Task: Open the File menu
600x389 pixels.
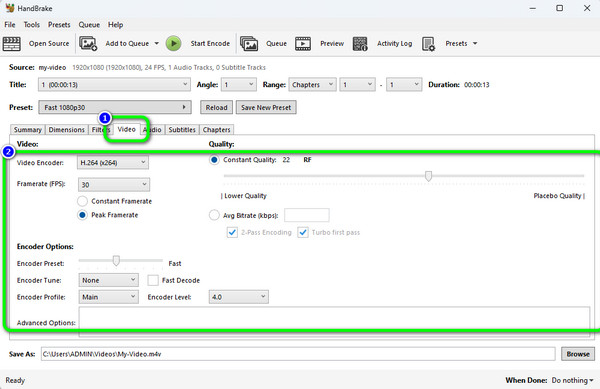Action: coord(10,25)
